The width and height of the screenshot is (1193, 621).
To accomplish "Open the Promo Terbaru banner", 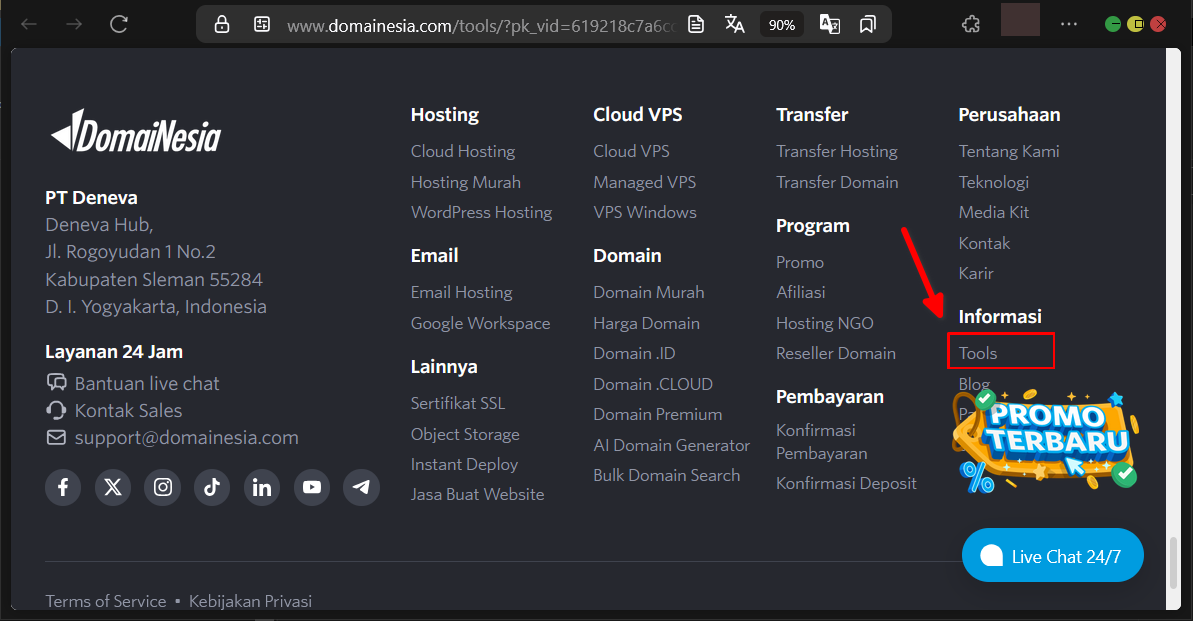I will pos(1045,440).
